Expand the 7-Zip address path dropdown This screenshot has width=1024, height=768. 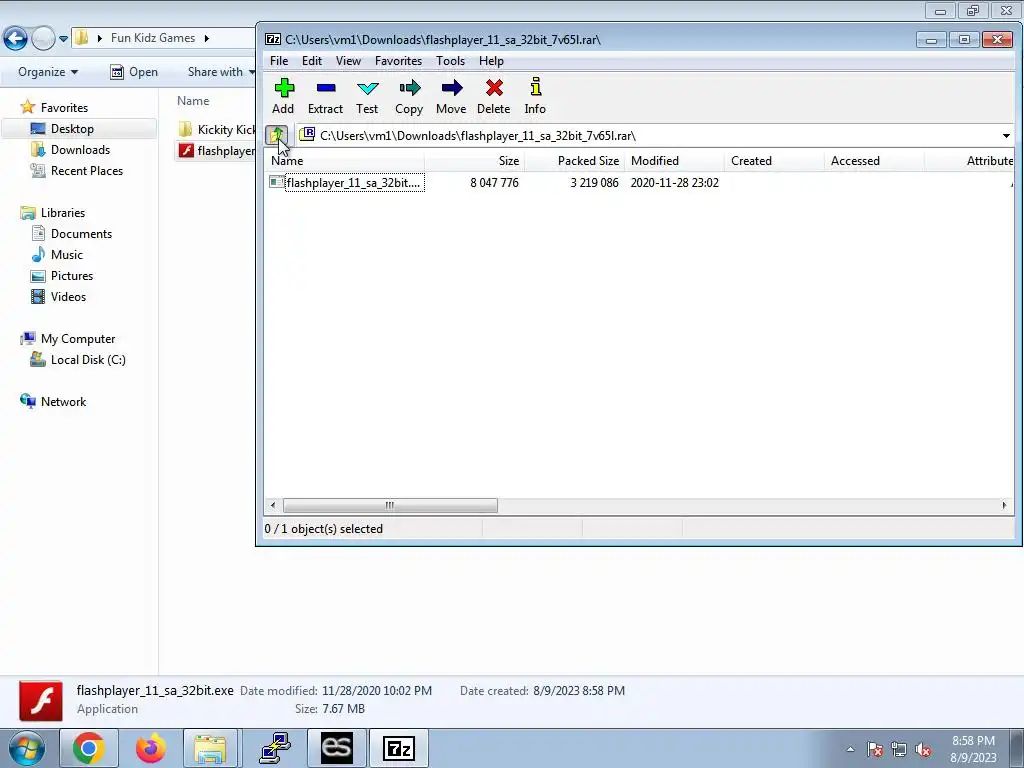pos(1006,136)
